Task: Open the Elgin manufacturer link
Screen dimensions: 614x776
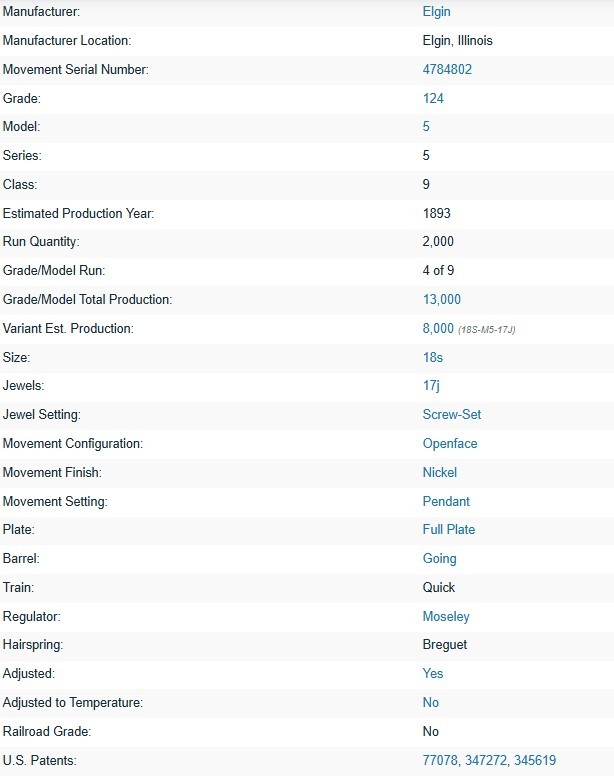Action: [x=436, y=12]
